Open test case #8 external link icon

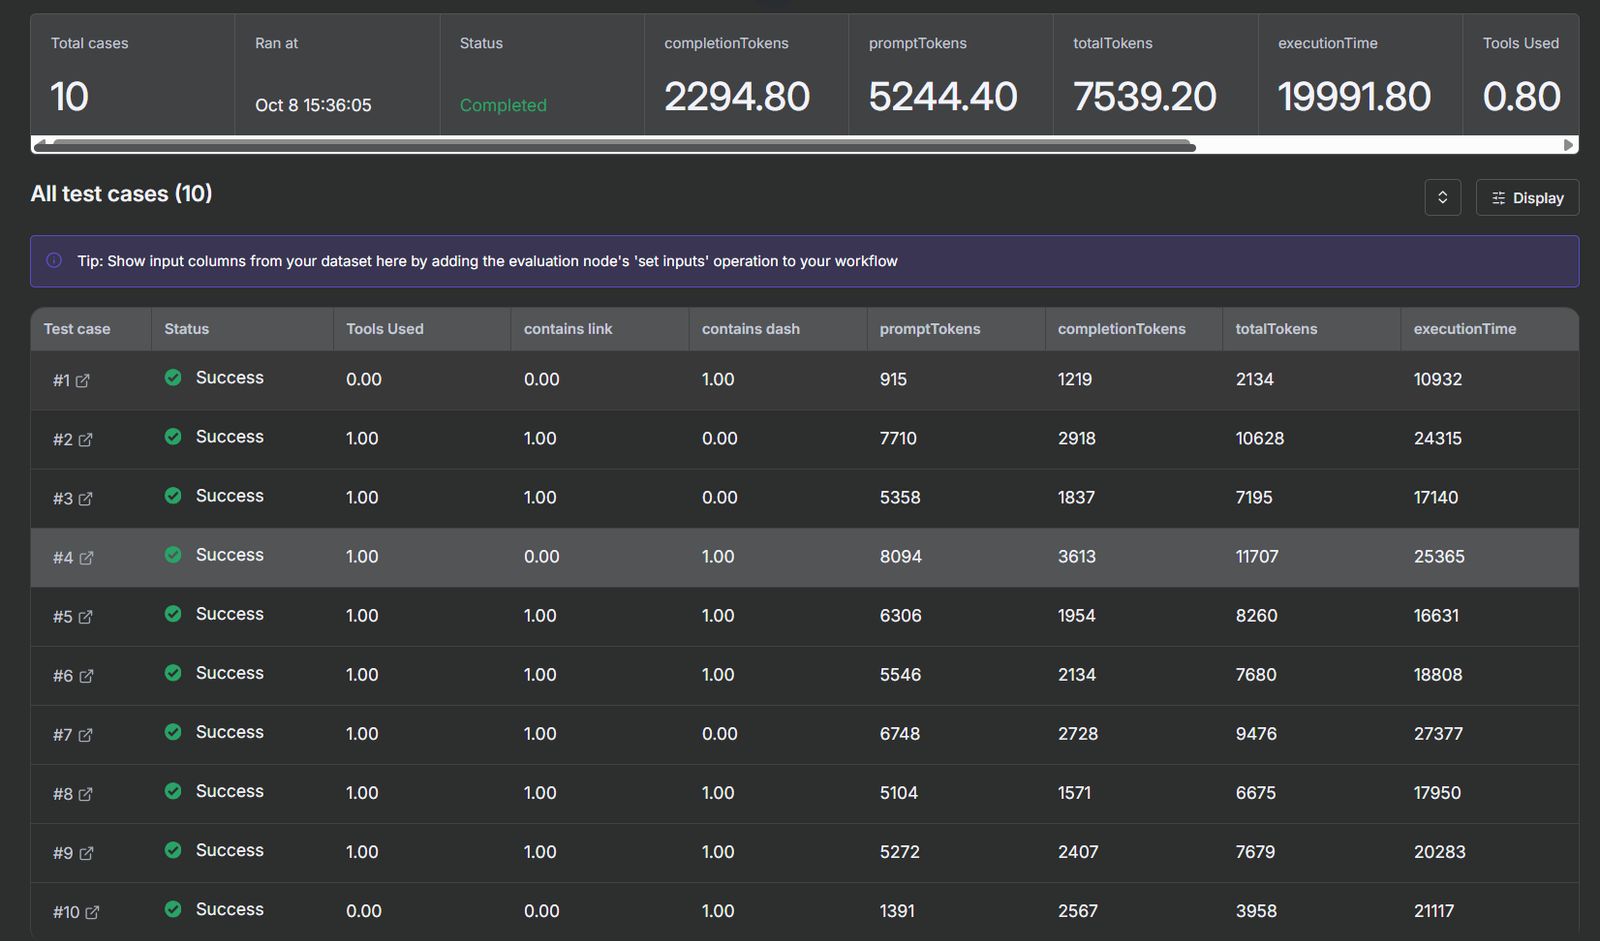tap(86, 794)
